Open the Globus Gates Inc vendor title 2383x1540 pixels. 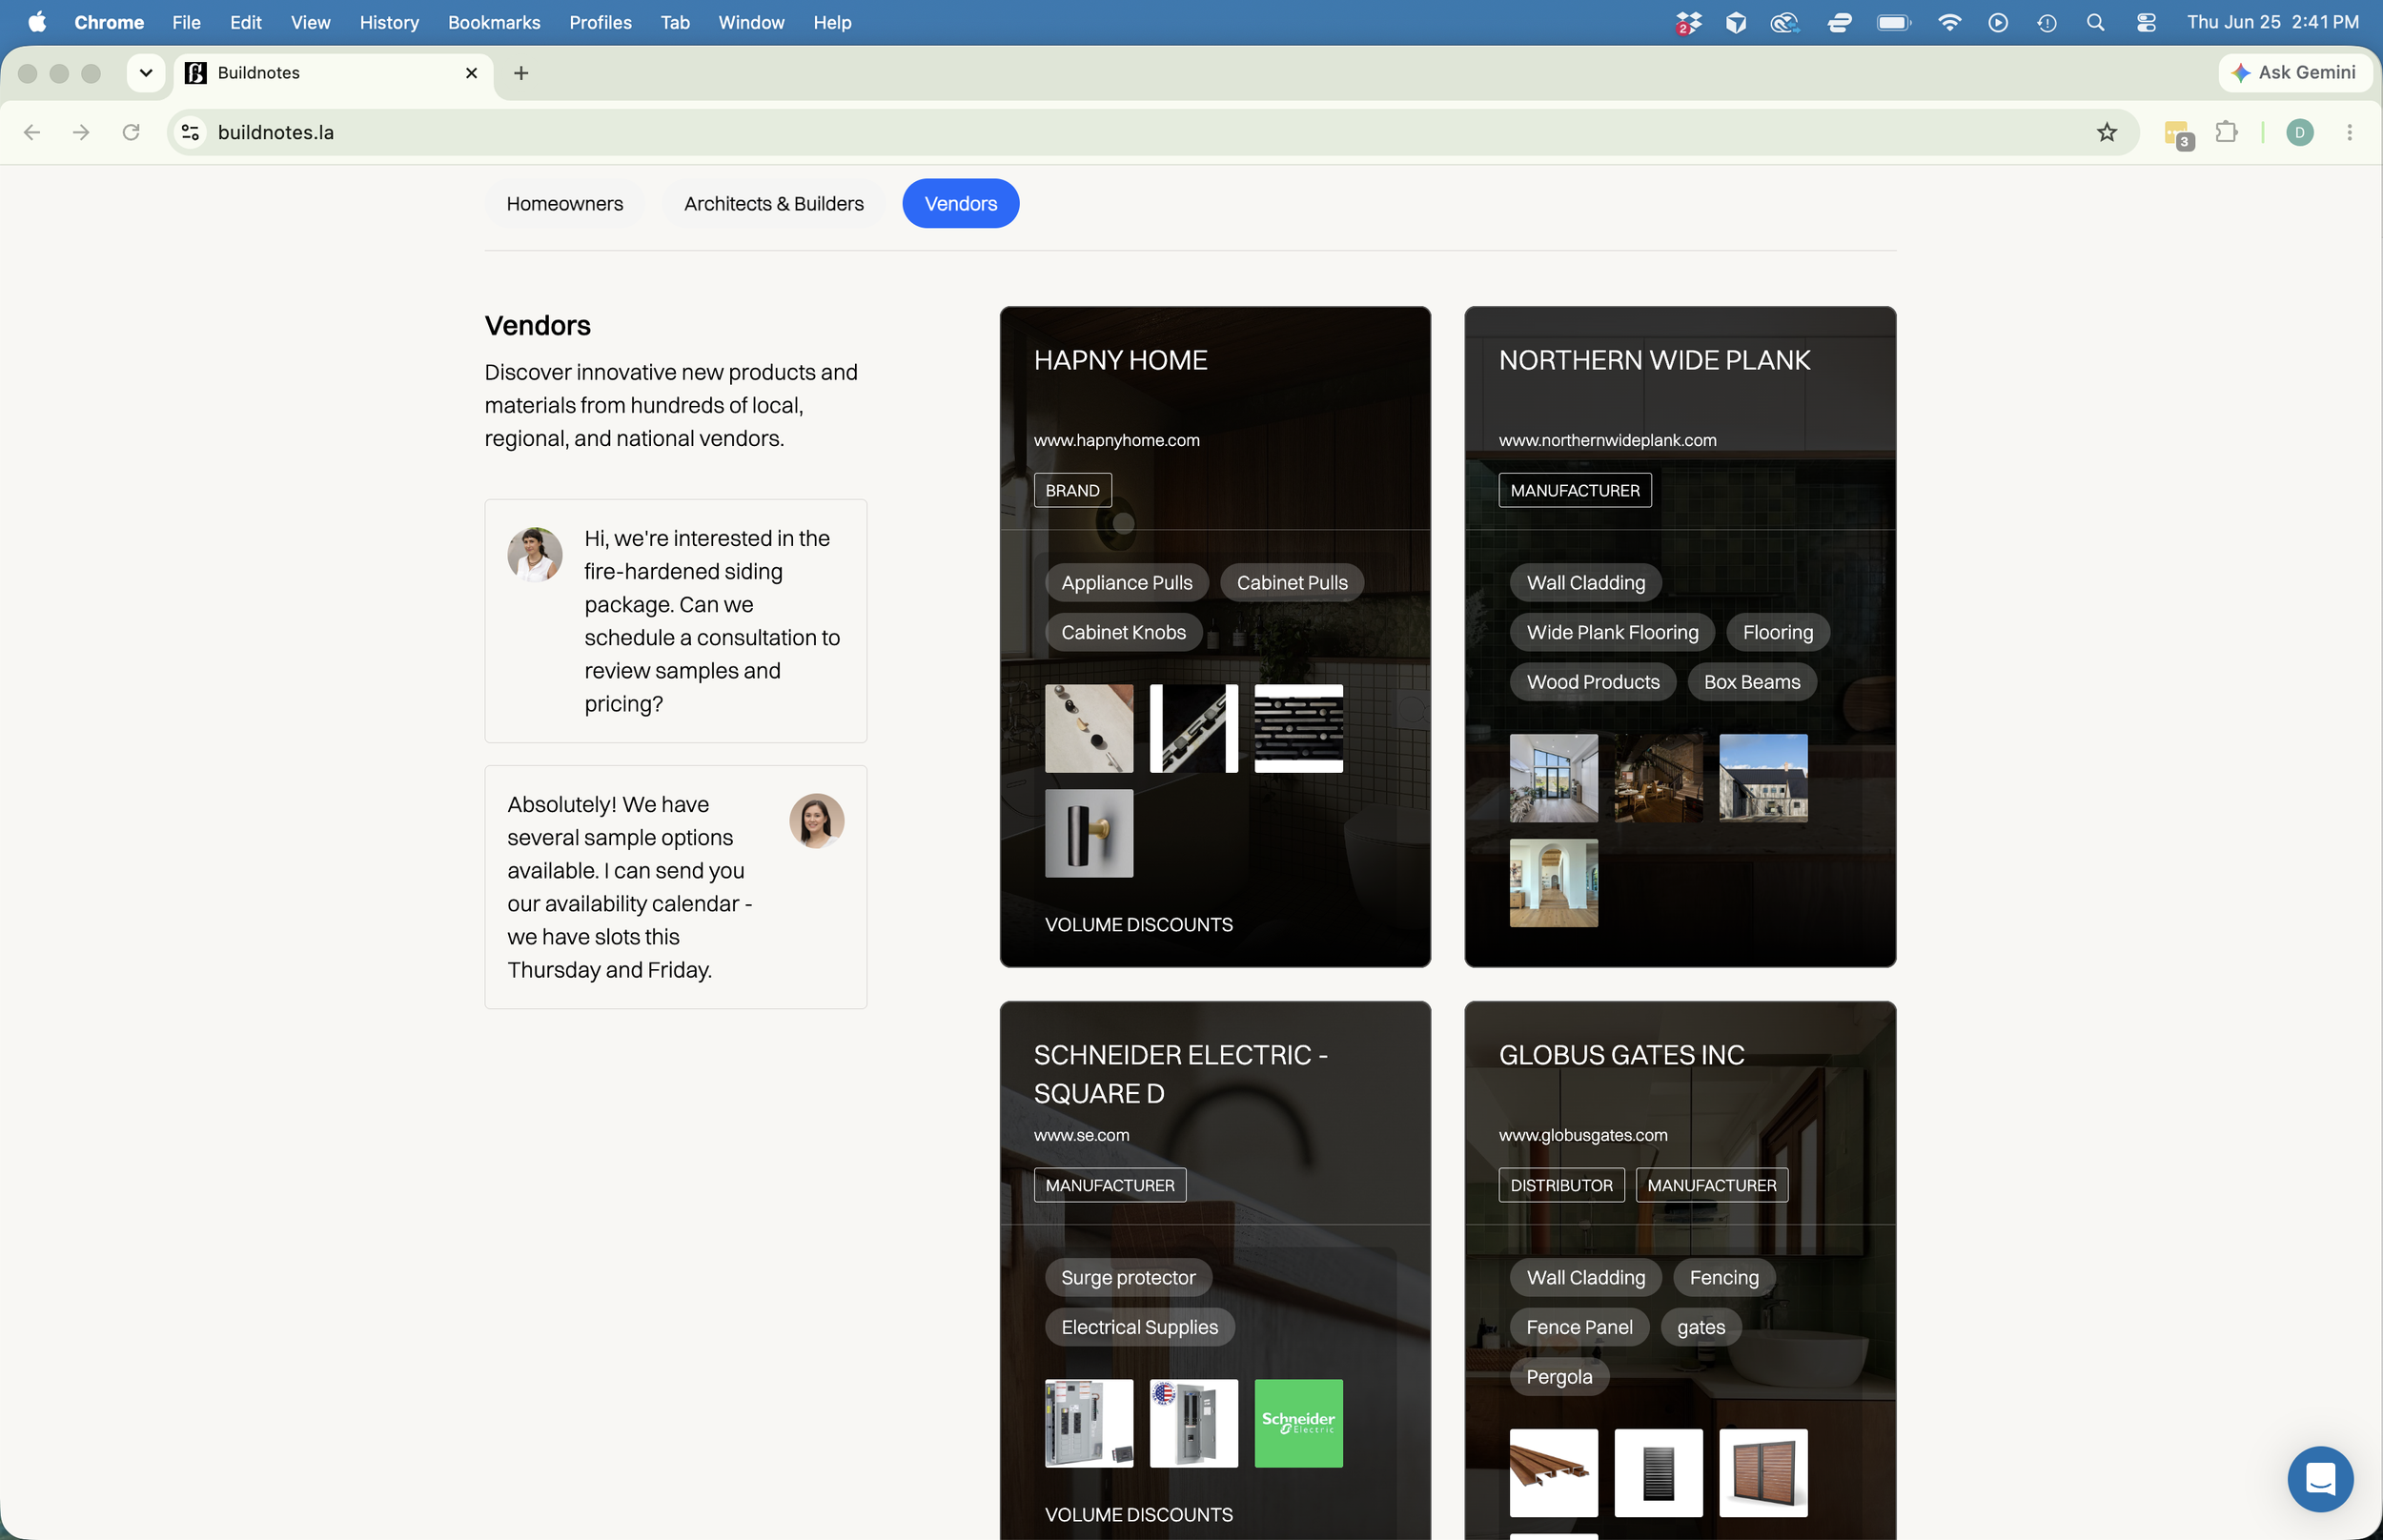pos(1621,1055)
